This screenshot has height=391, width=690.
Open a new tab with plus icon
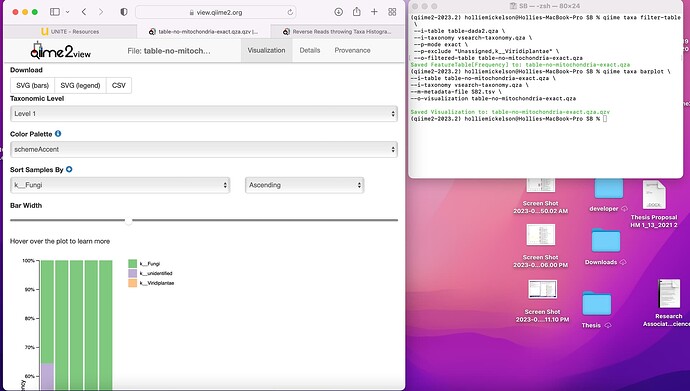374,12
